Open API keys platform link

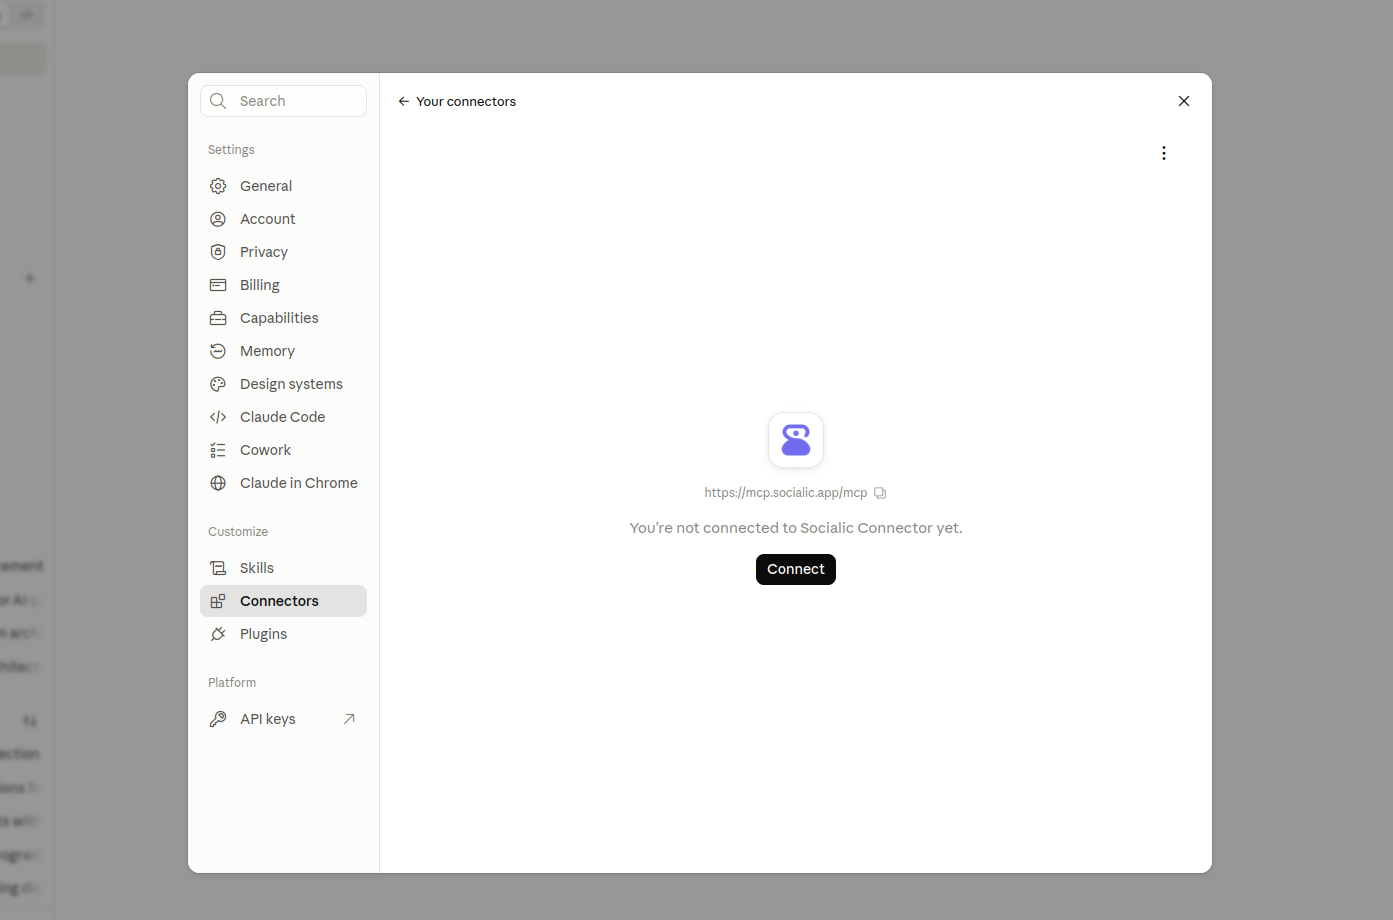tap(283, 719)
